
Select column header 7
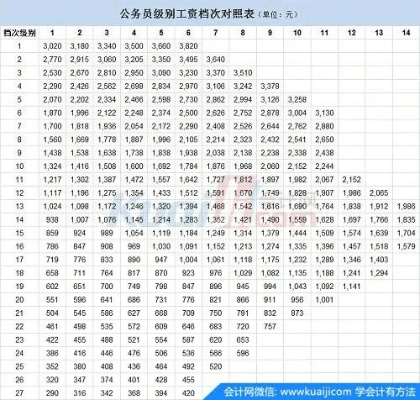coord(216,33)
